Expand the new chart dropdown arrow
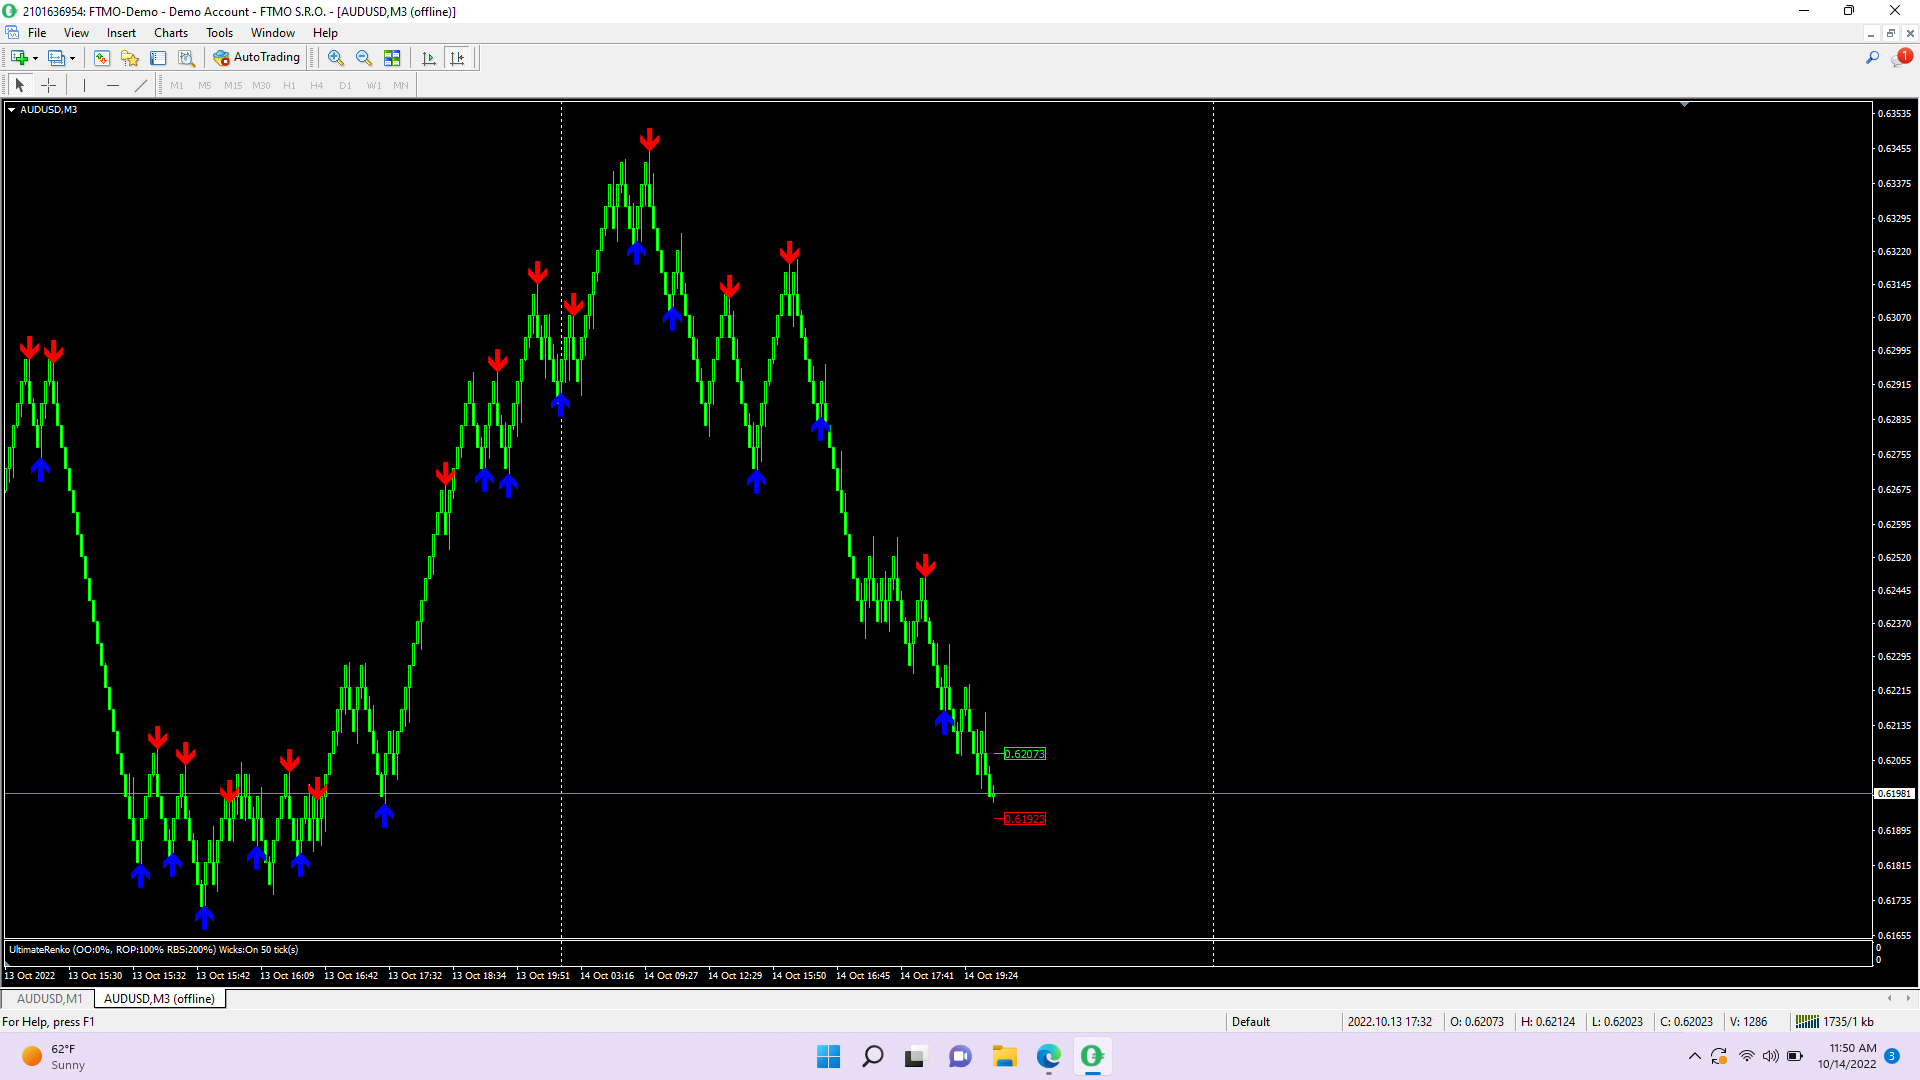 36,58
